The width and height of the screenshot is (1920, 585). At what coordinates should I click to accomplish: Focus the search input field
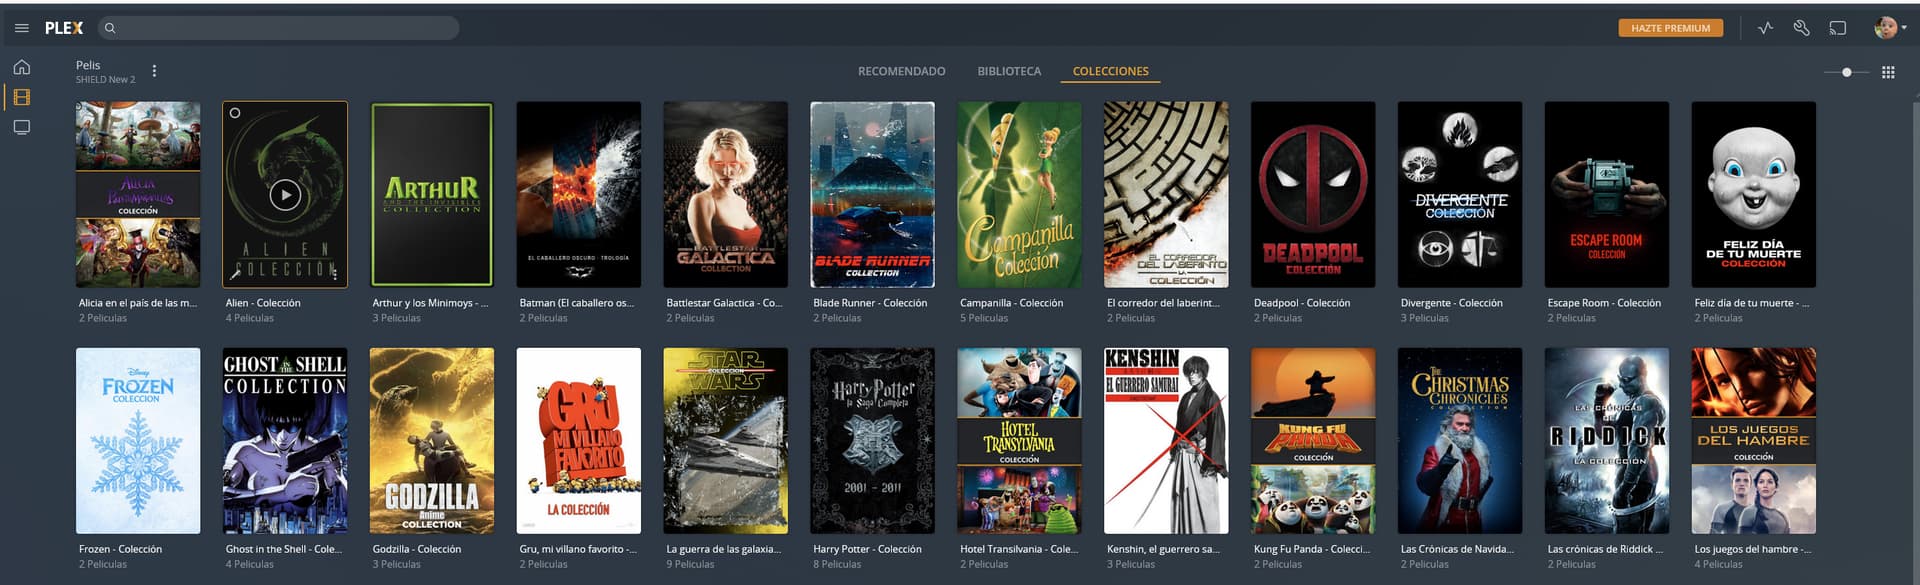280,28
